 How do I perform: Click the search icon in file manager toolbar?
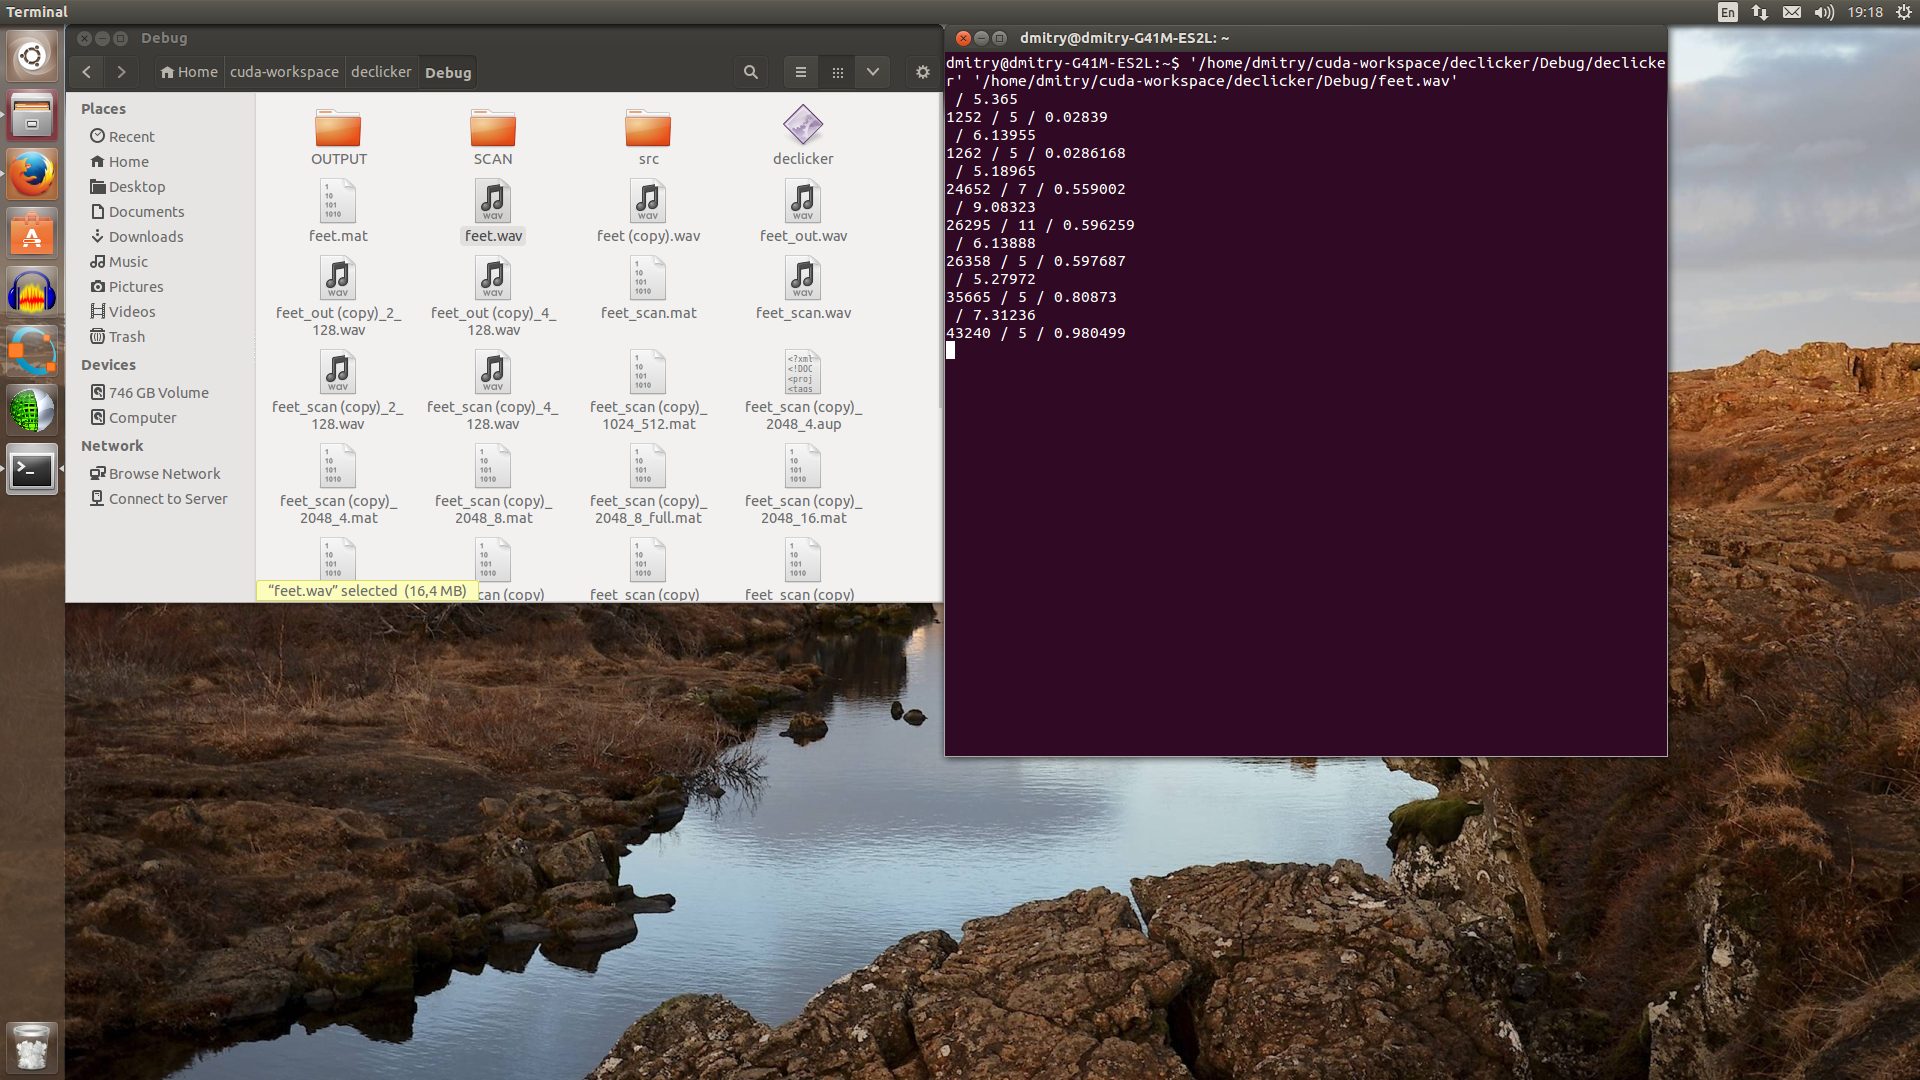click(x=750, y=72)
